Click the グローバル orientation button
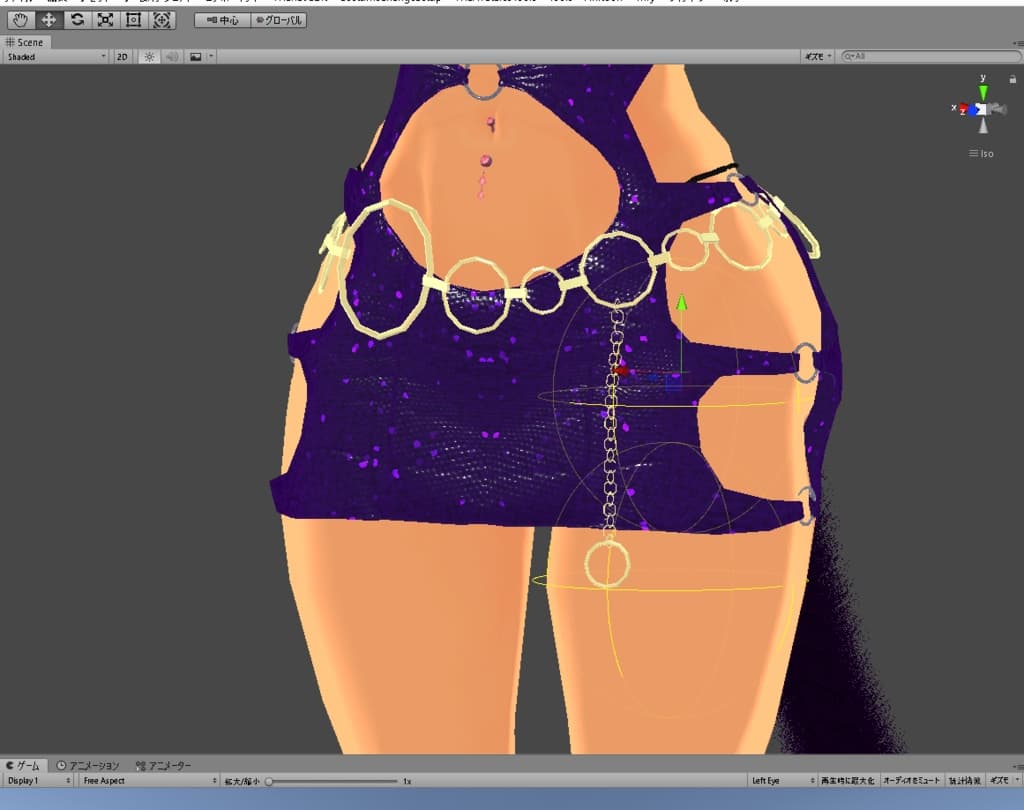This screenshot has height=810, width=1024. coord(278,20)
